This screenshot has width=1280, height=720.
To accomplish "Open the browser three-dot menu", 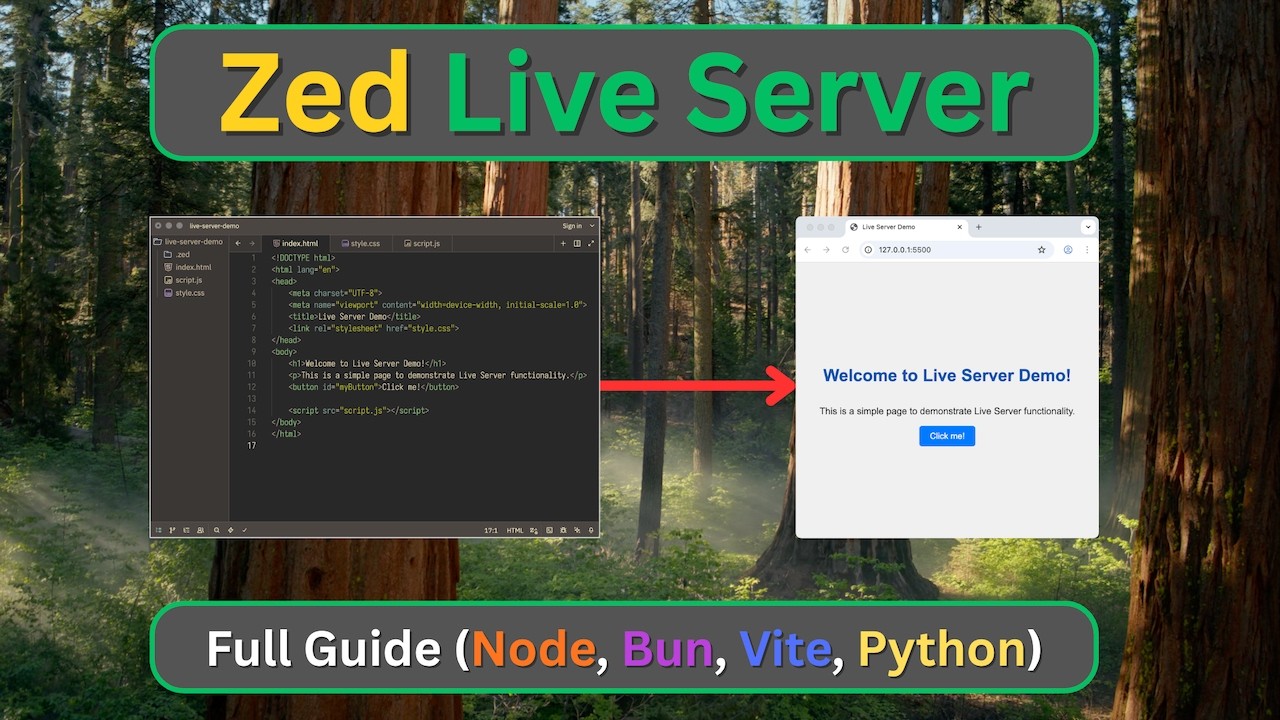I will pos(1087,250).
